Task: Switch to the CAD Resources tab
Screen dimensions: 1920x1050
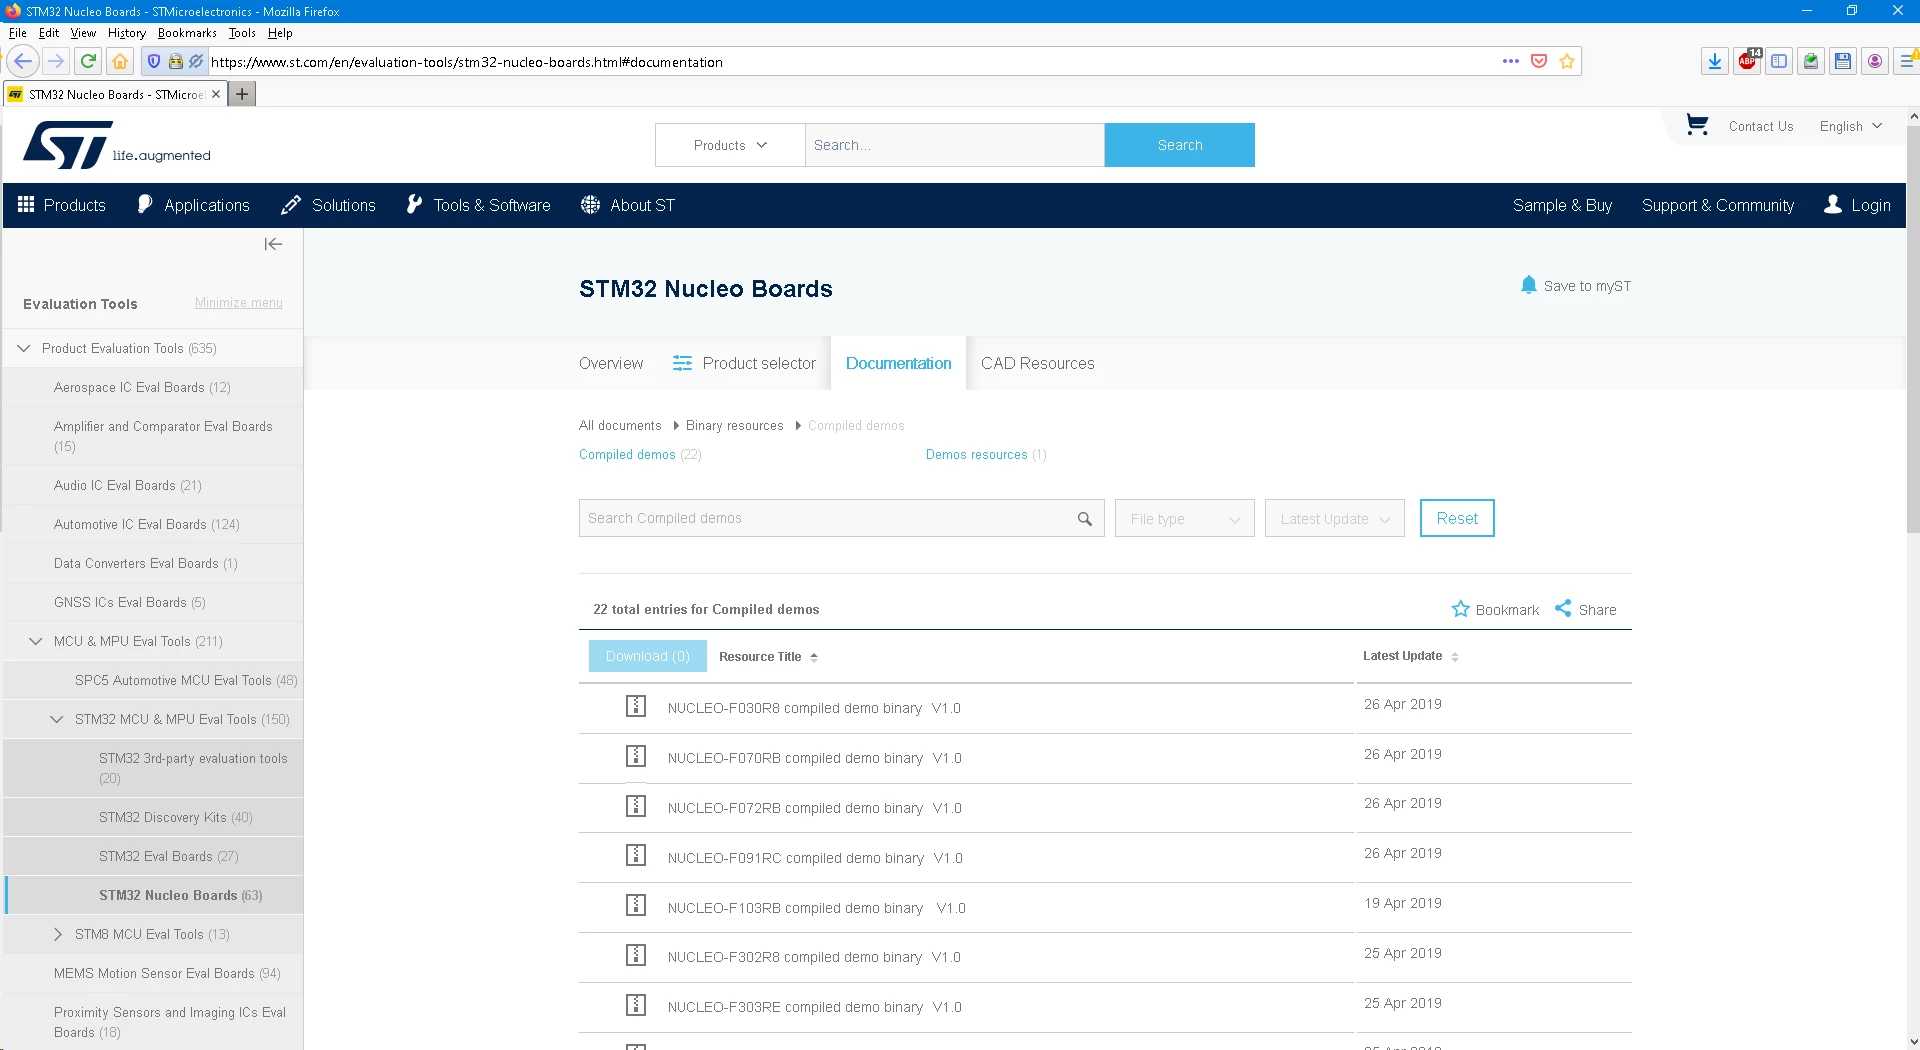Action: tap(1037, 363)
